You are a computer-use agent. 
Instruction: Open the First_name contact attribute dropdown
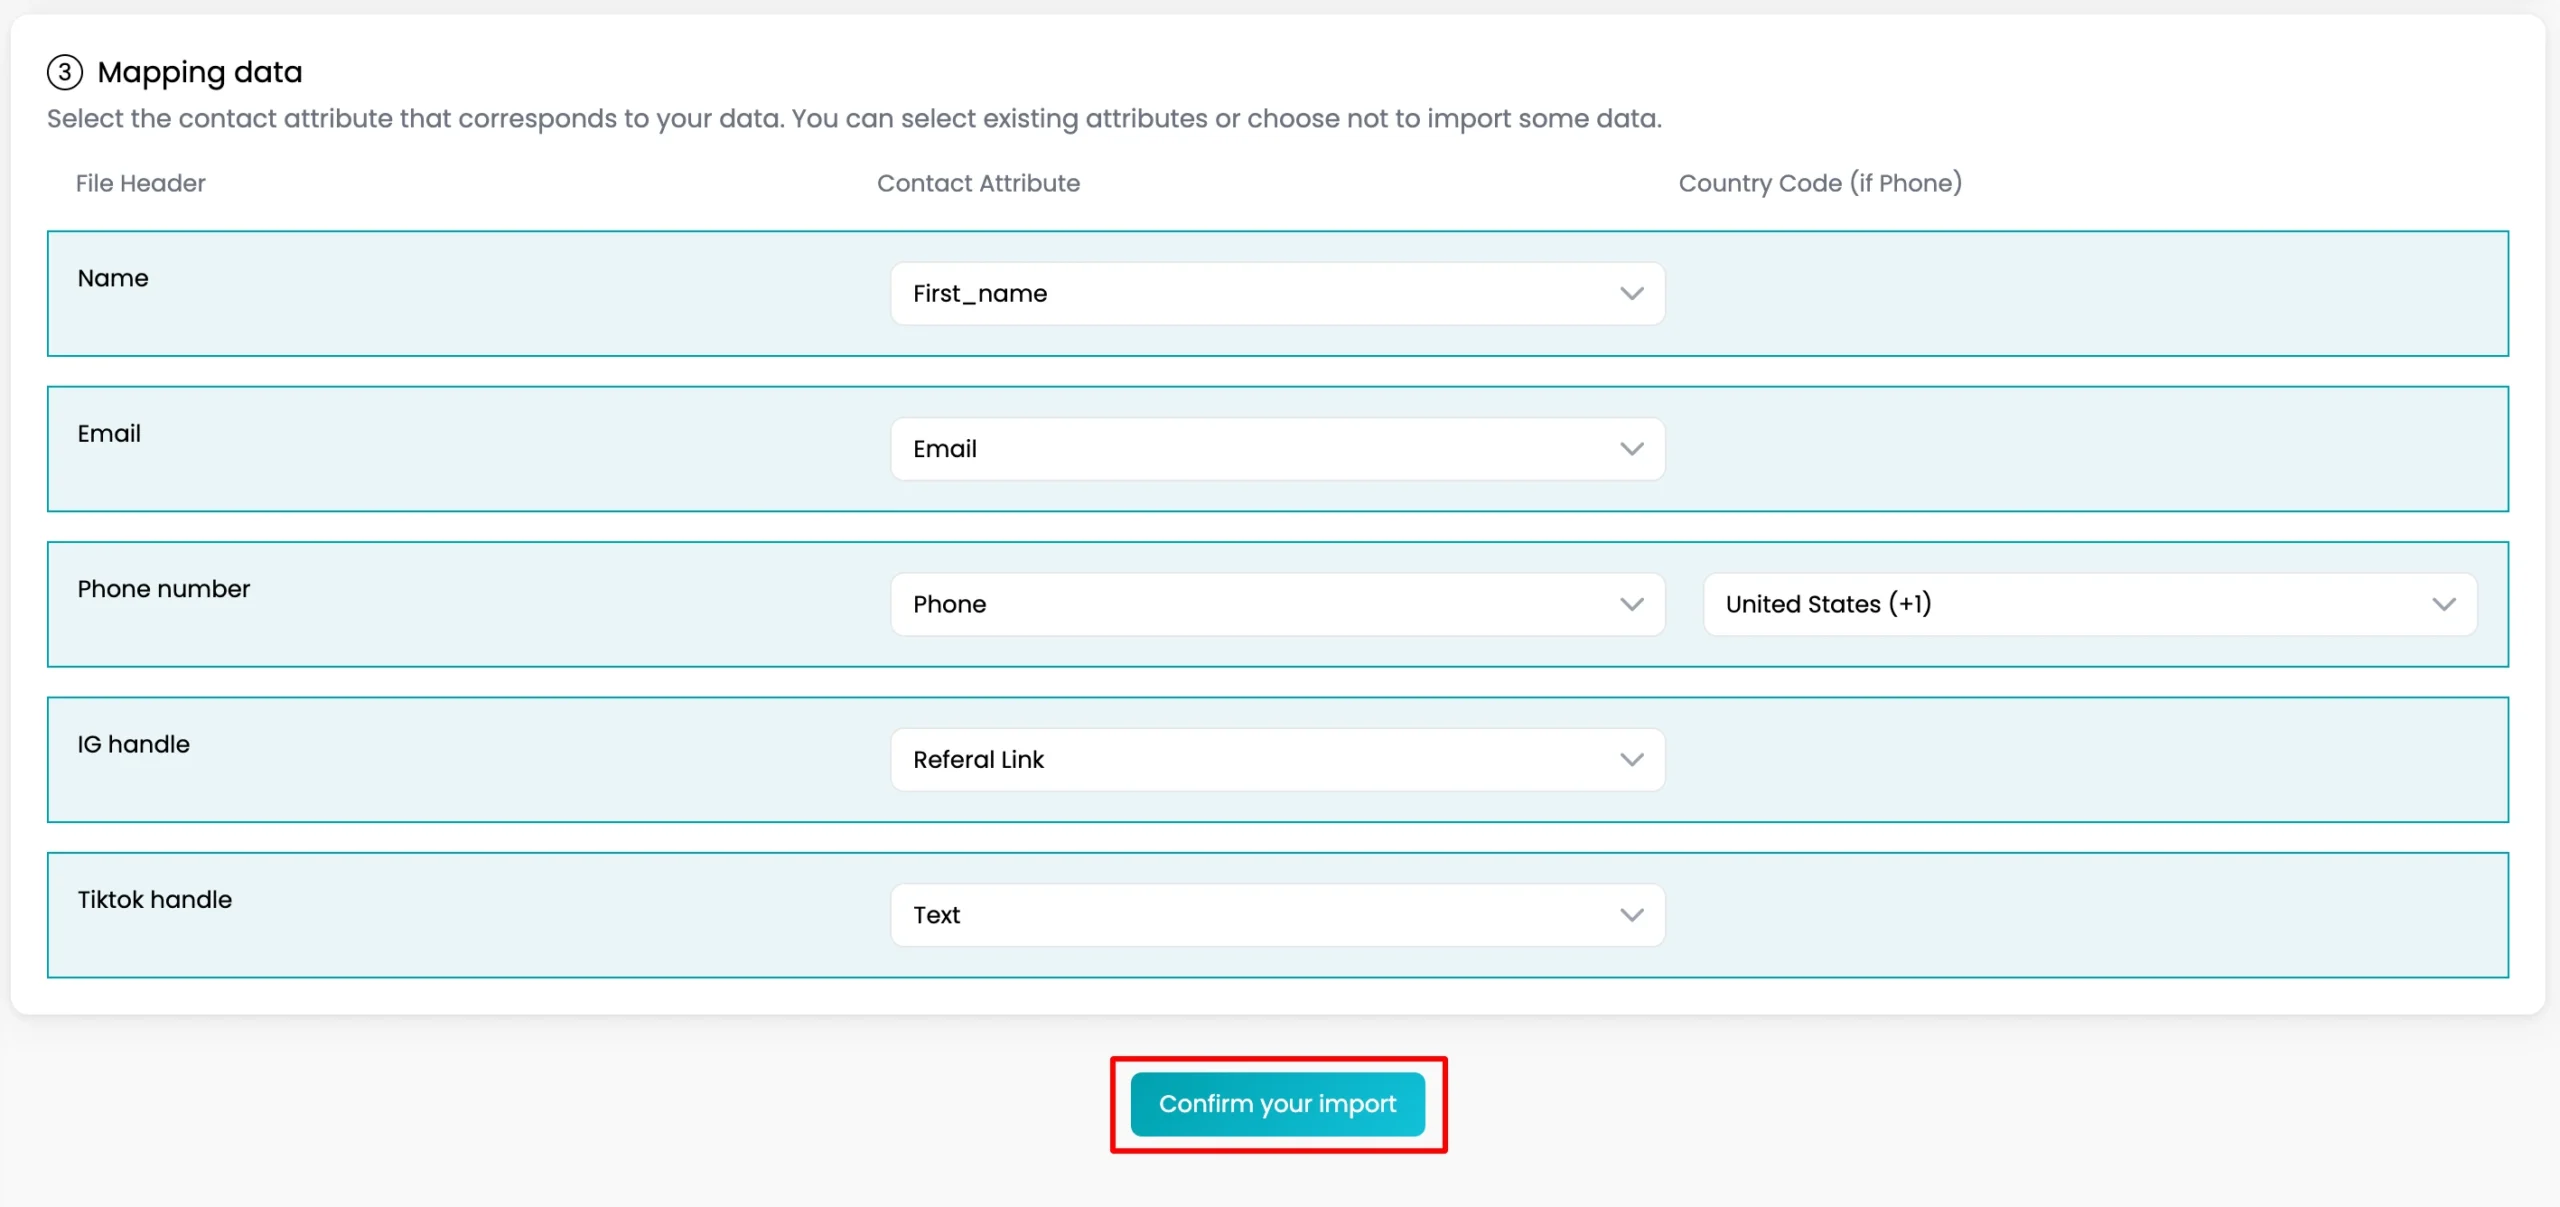point(1277,294)
